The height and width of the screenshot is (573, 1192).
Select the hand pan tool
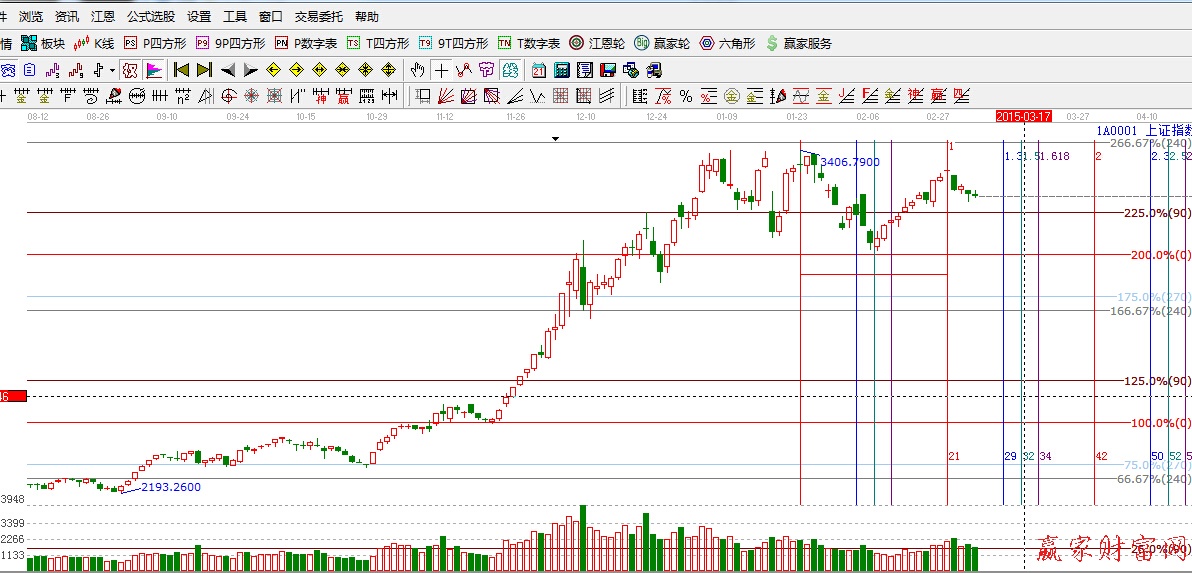418,70
